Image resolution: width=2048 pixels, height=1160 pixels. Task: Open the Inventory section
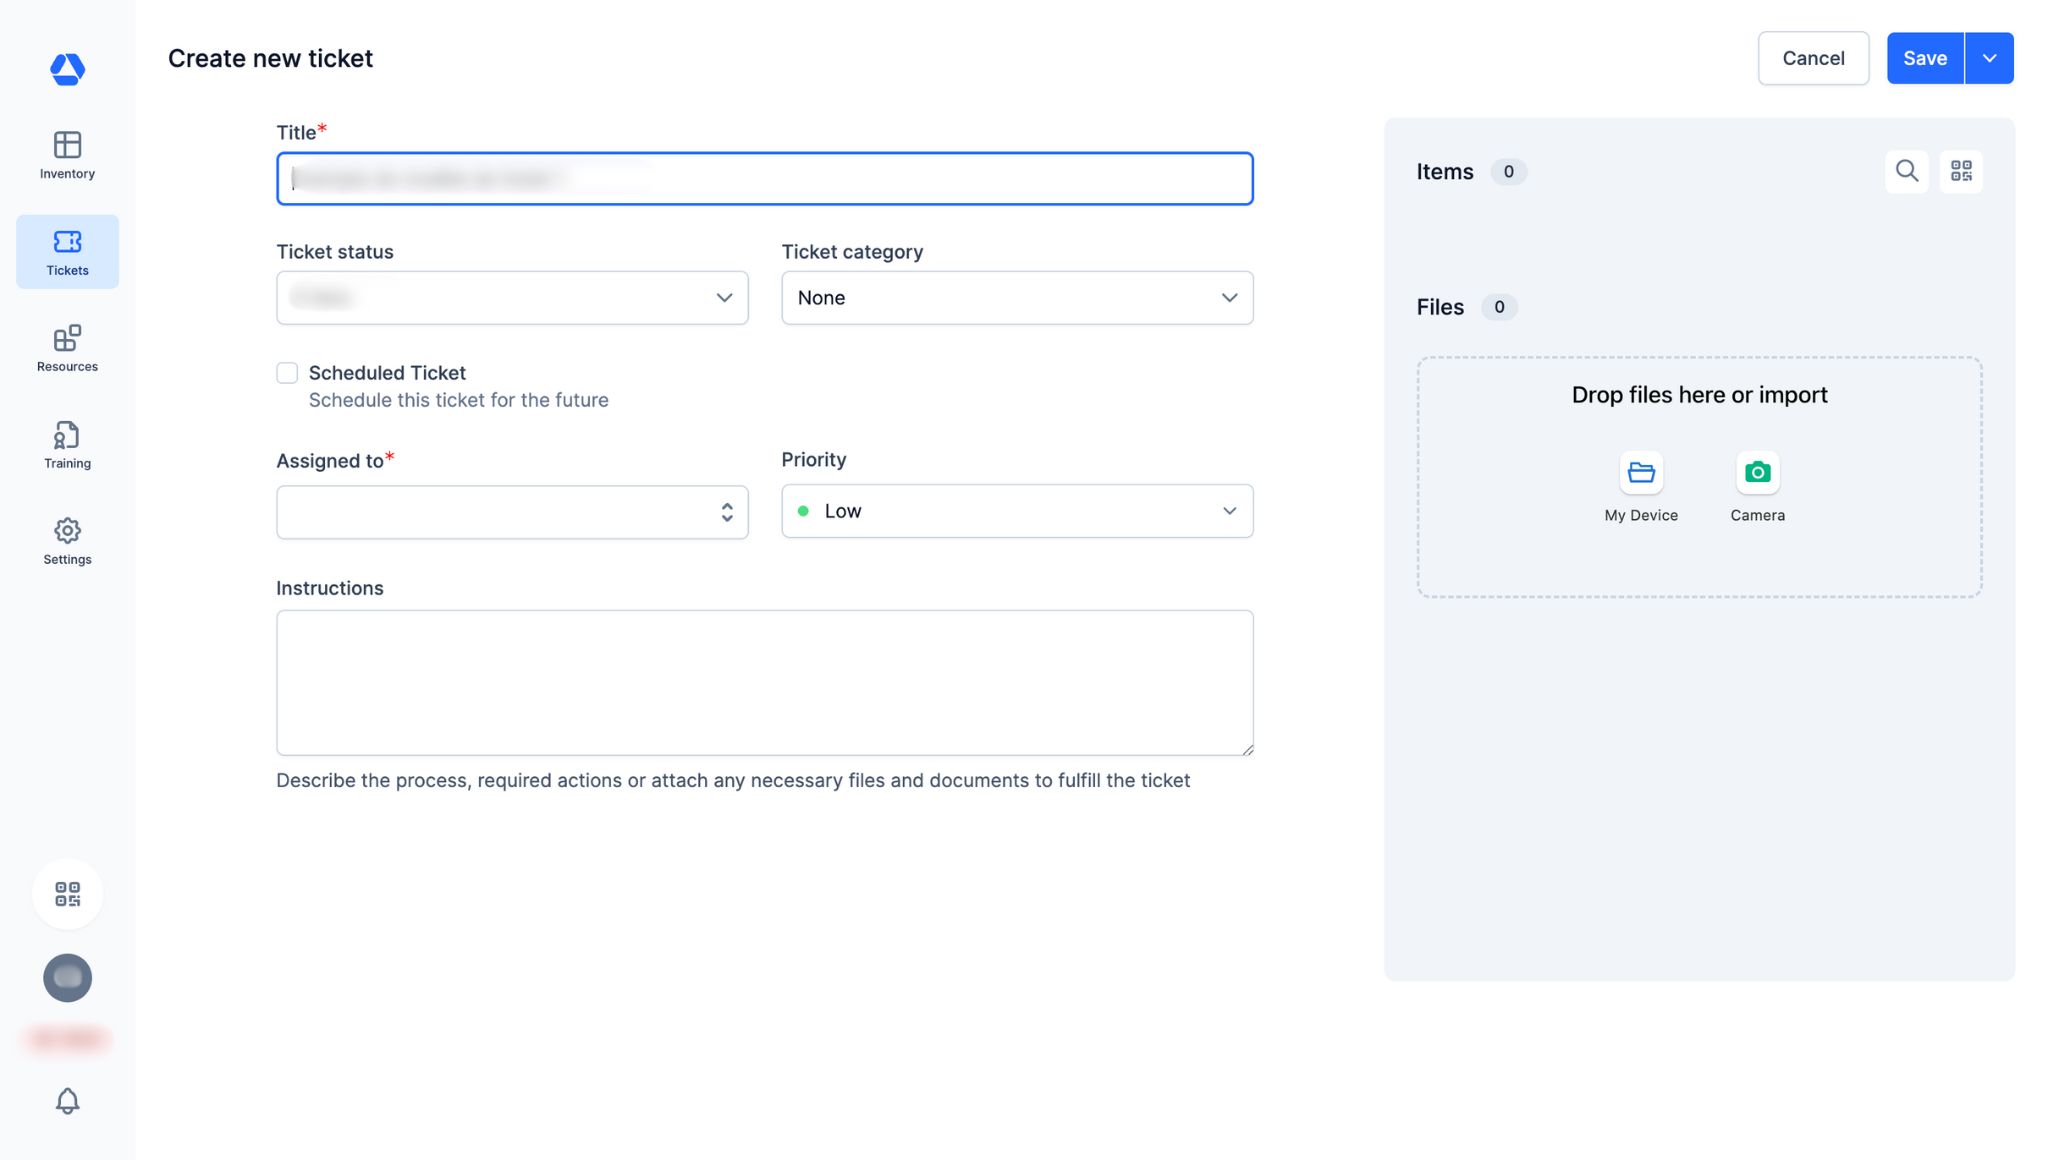click(67, 155)
